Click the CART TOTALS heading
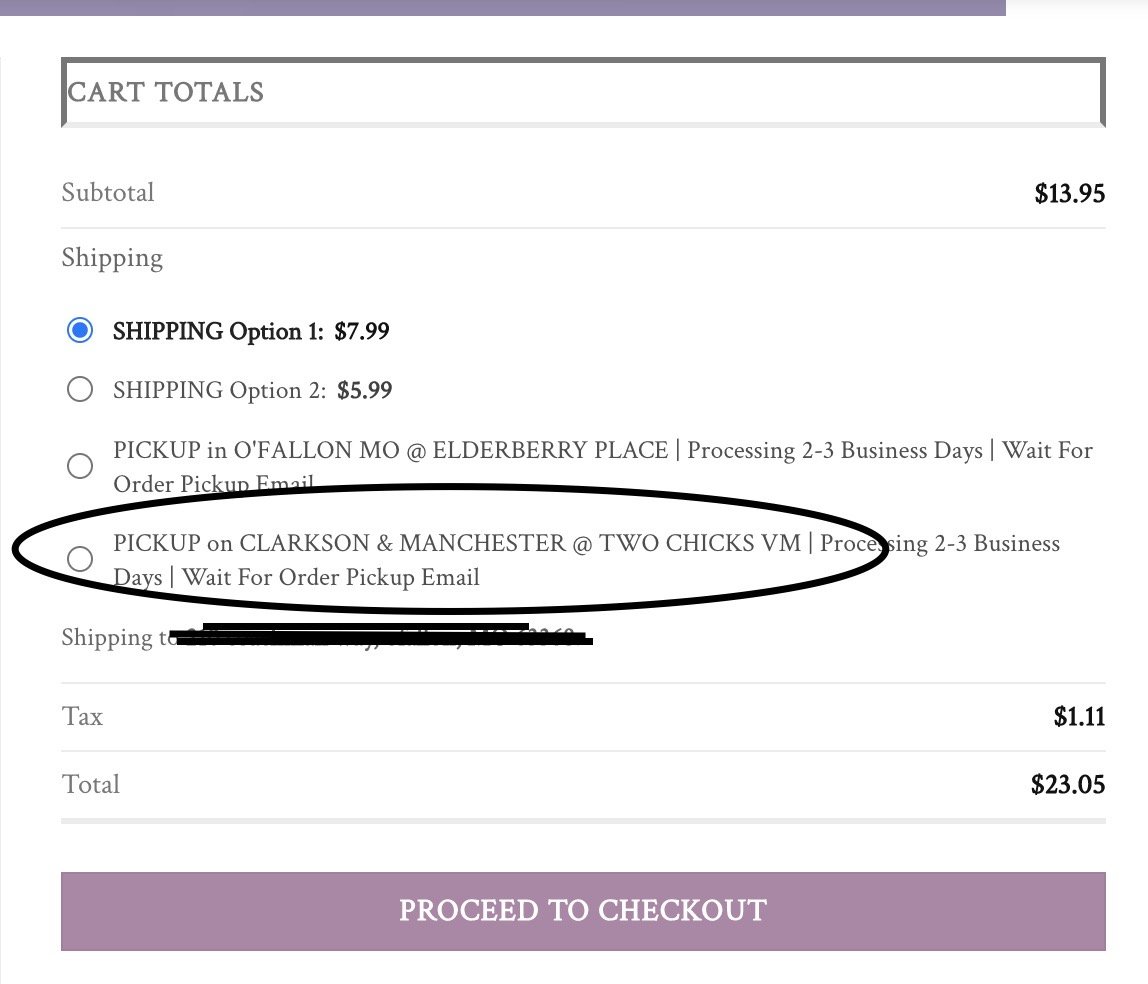1148x984 pixels. 166,93
